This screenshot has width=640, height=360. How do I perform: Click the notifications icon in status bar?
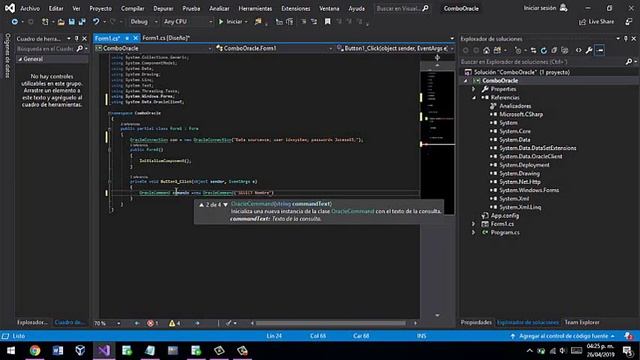(x=628, y=336)
